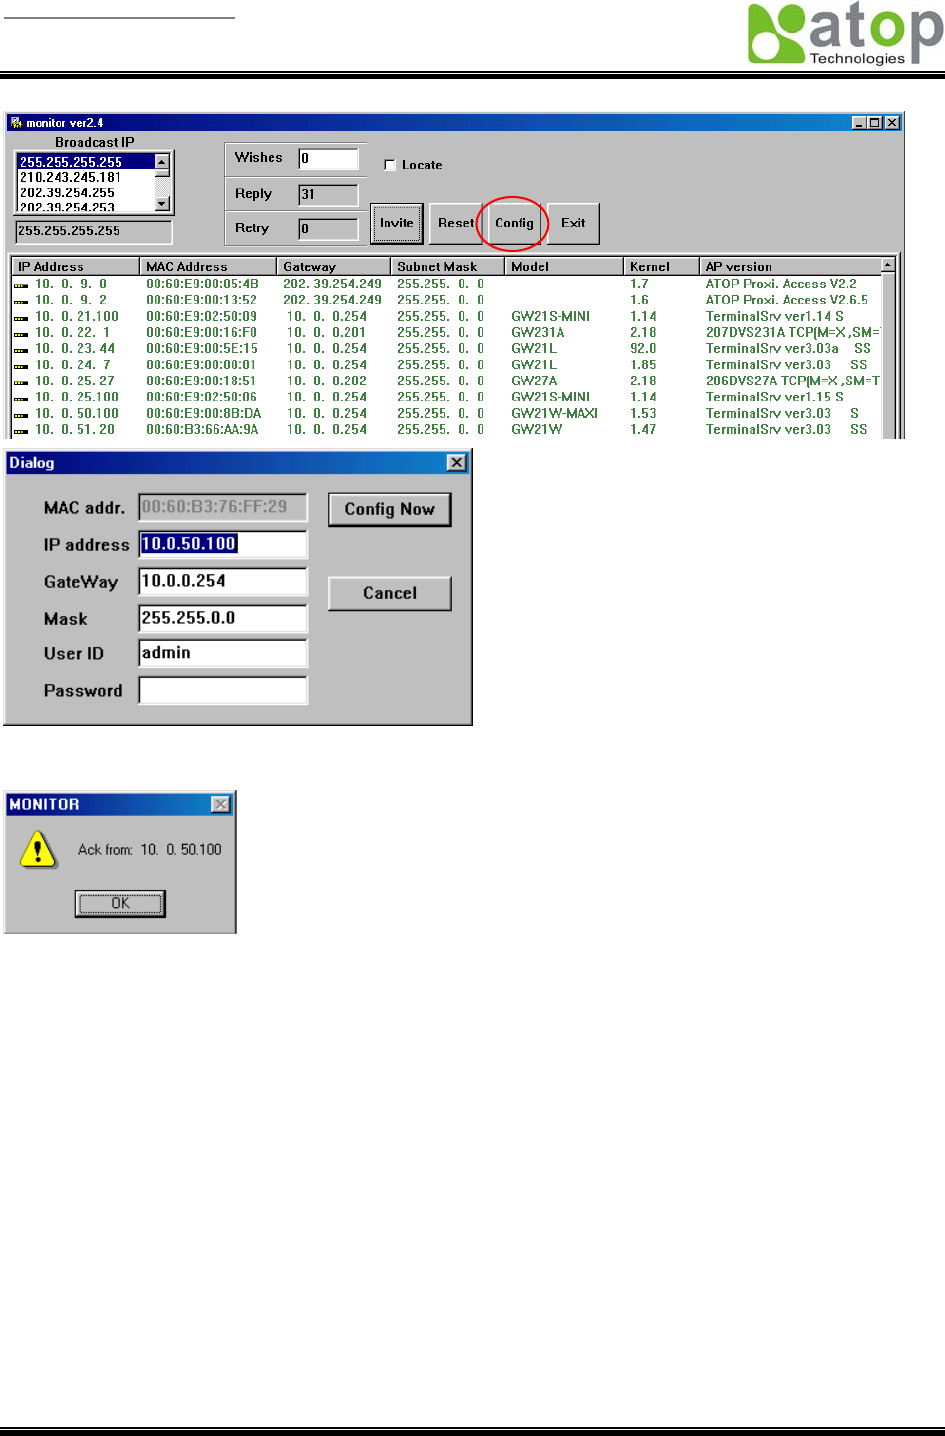Sort by Gateway column header
The width and height of the screenshot is (945, 1436).
click(x=333, y=266)
